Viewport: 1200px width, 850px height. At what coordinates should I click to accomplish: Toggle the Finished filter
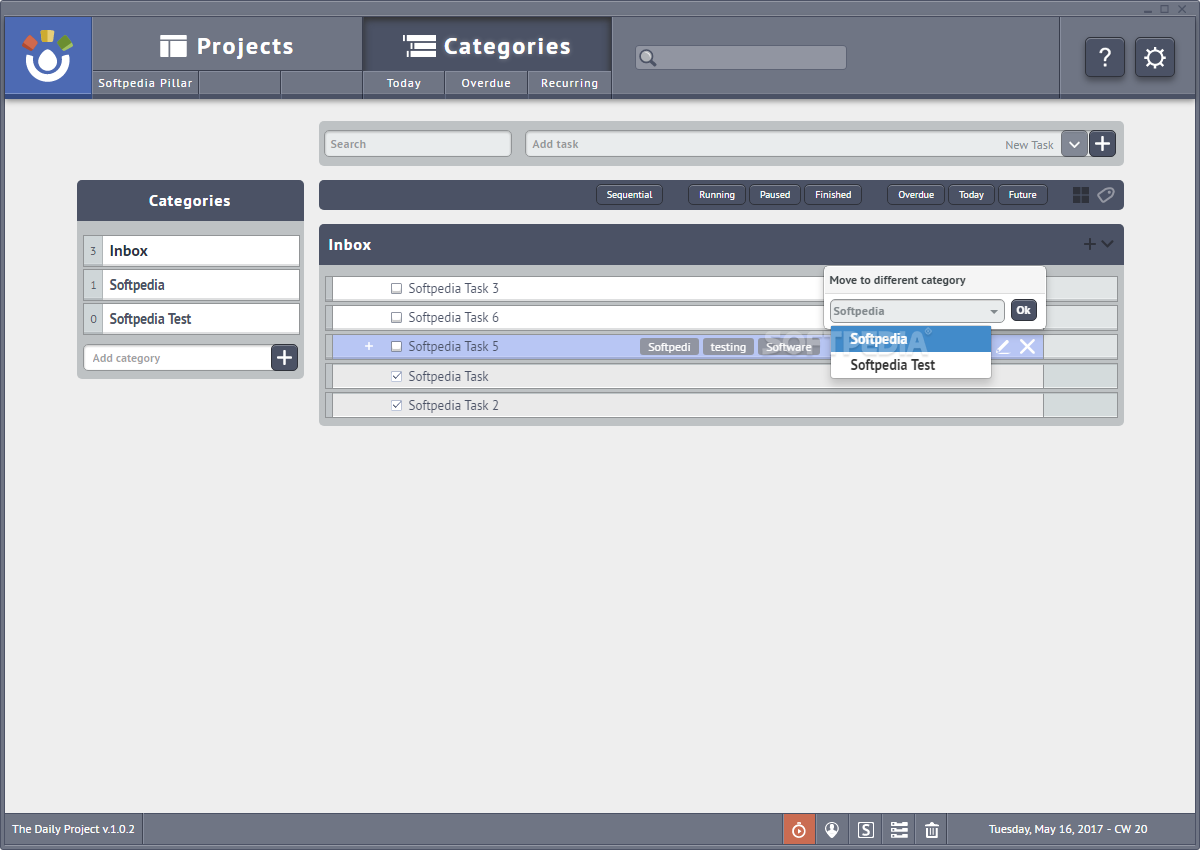[x=833, y=195]
